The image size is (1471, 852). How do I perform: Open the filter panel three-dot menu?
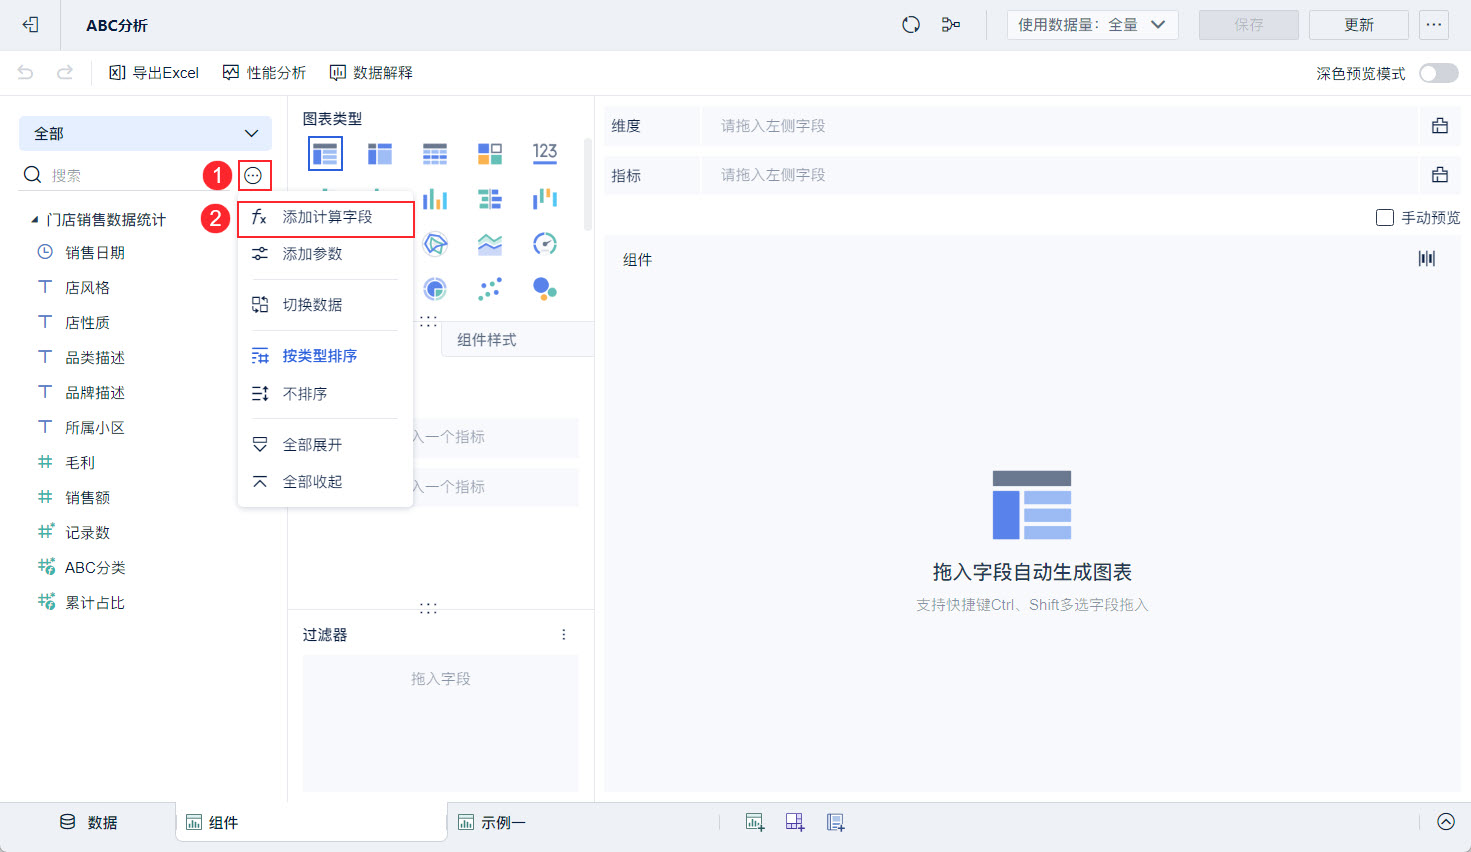click(x=564, y=635)
